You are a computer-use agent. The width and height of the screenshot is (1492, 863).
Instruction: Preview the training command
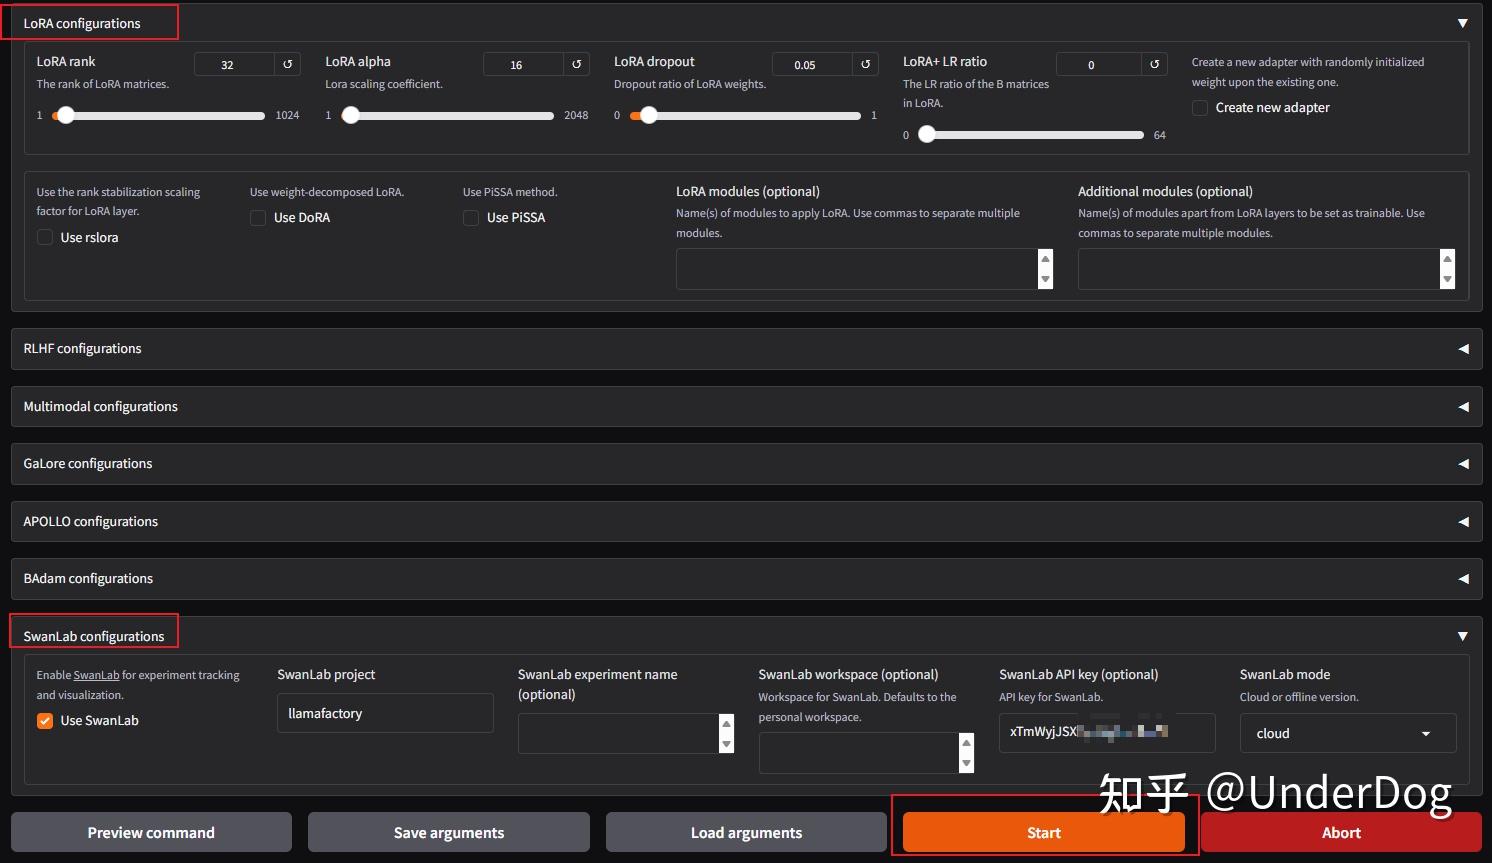click(151, 832)
